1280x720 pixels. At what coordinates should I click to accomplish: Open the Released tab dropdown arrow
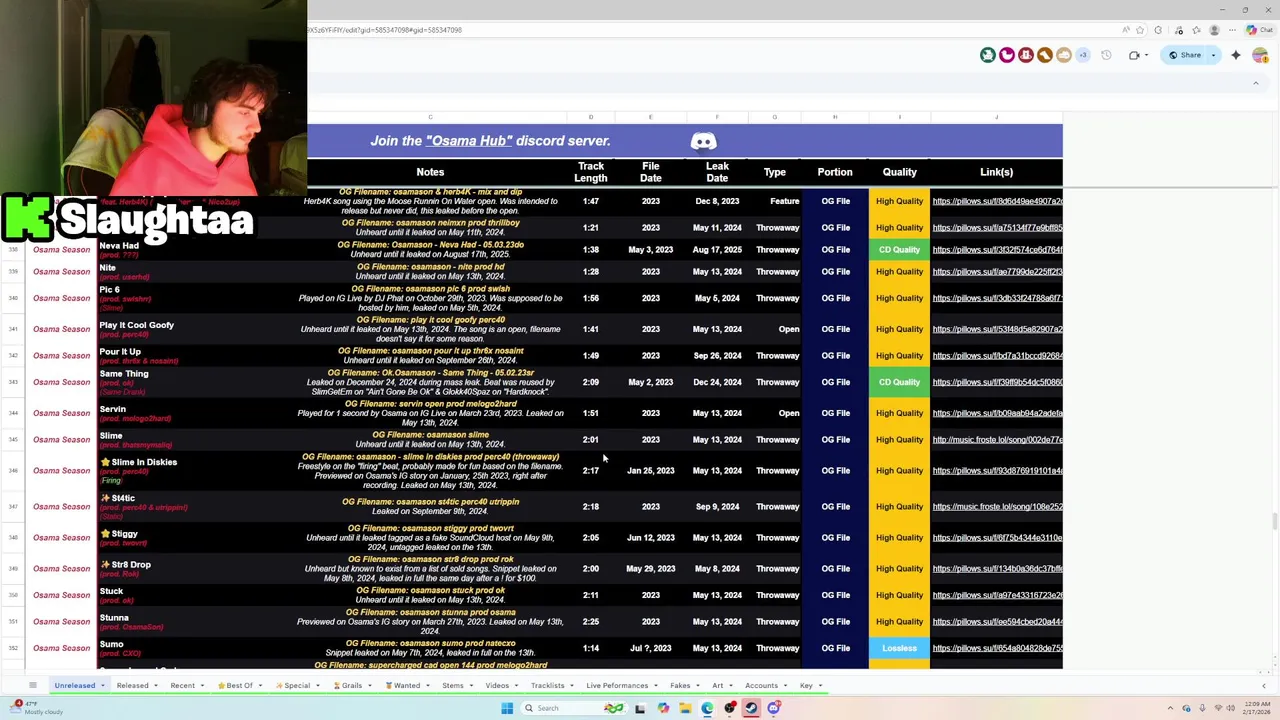pyautogui.click(x=156, y=686)
